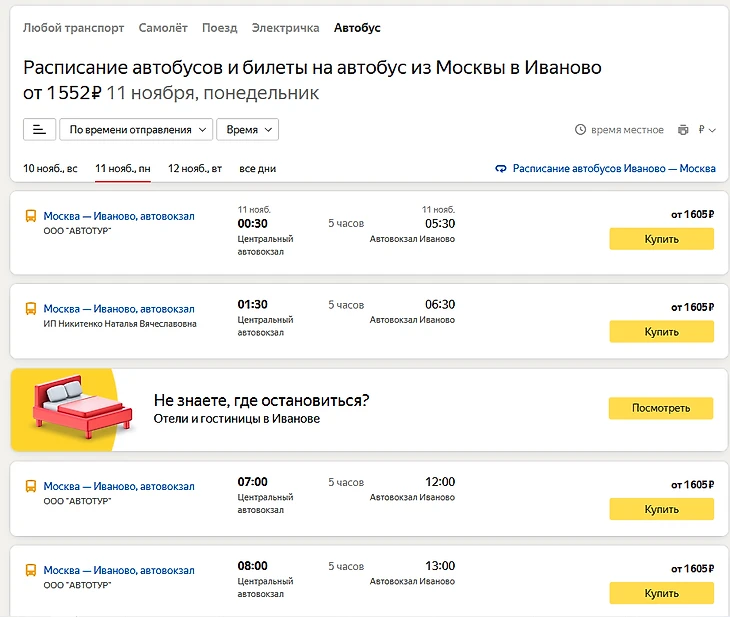
Task: Click the bus icon of the 07:00 trip
Action: click(31, 487)
